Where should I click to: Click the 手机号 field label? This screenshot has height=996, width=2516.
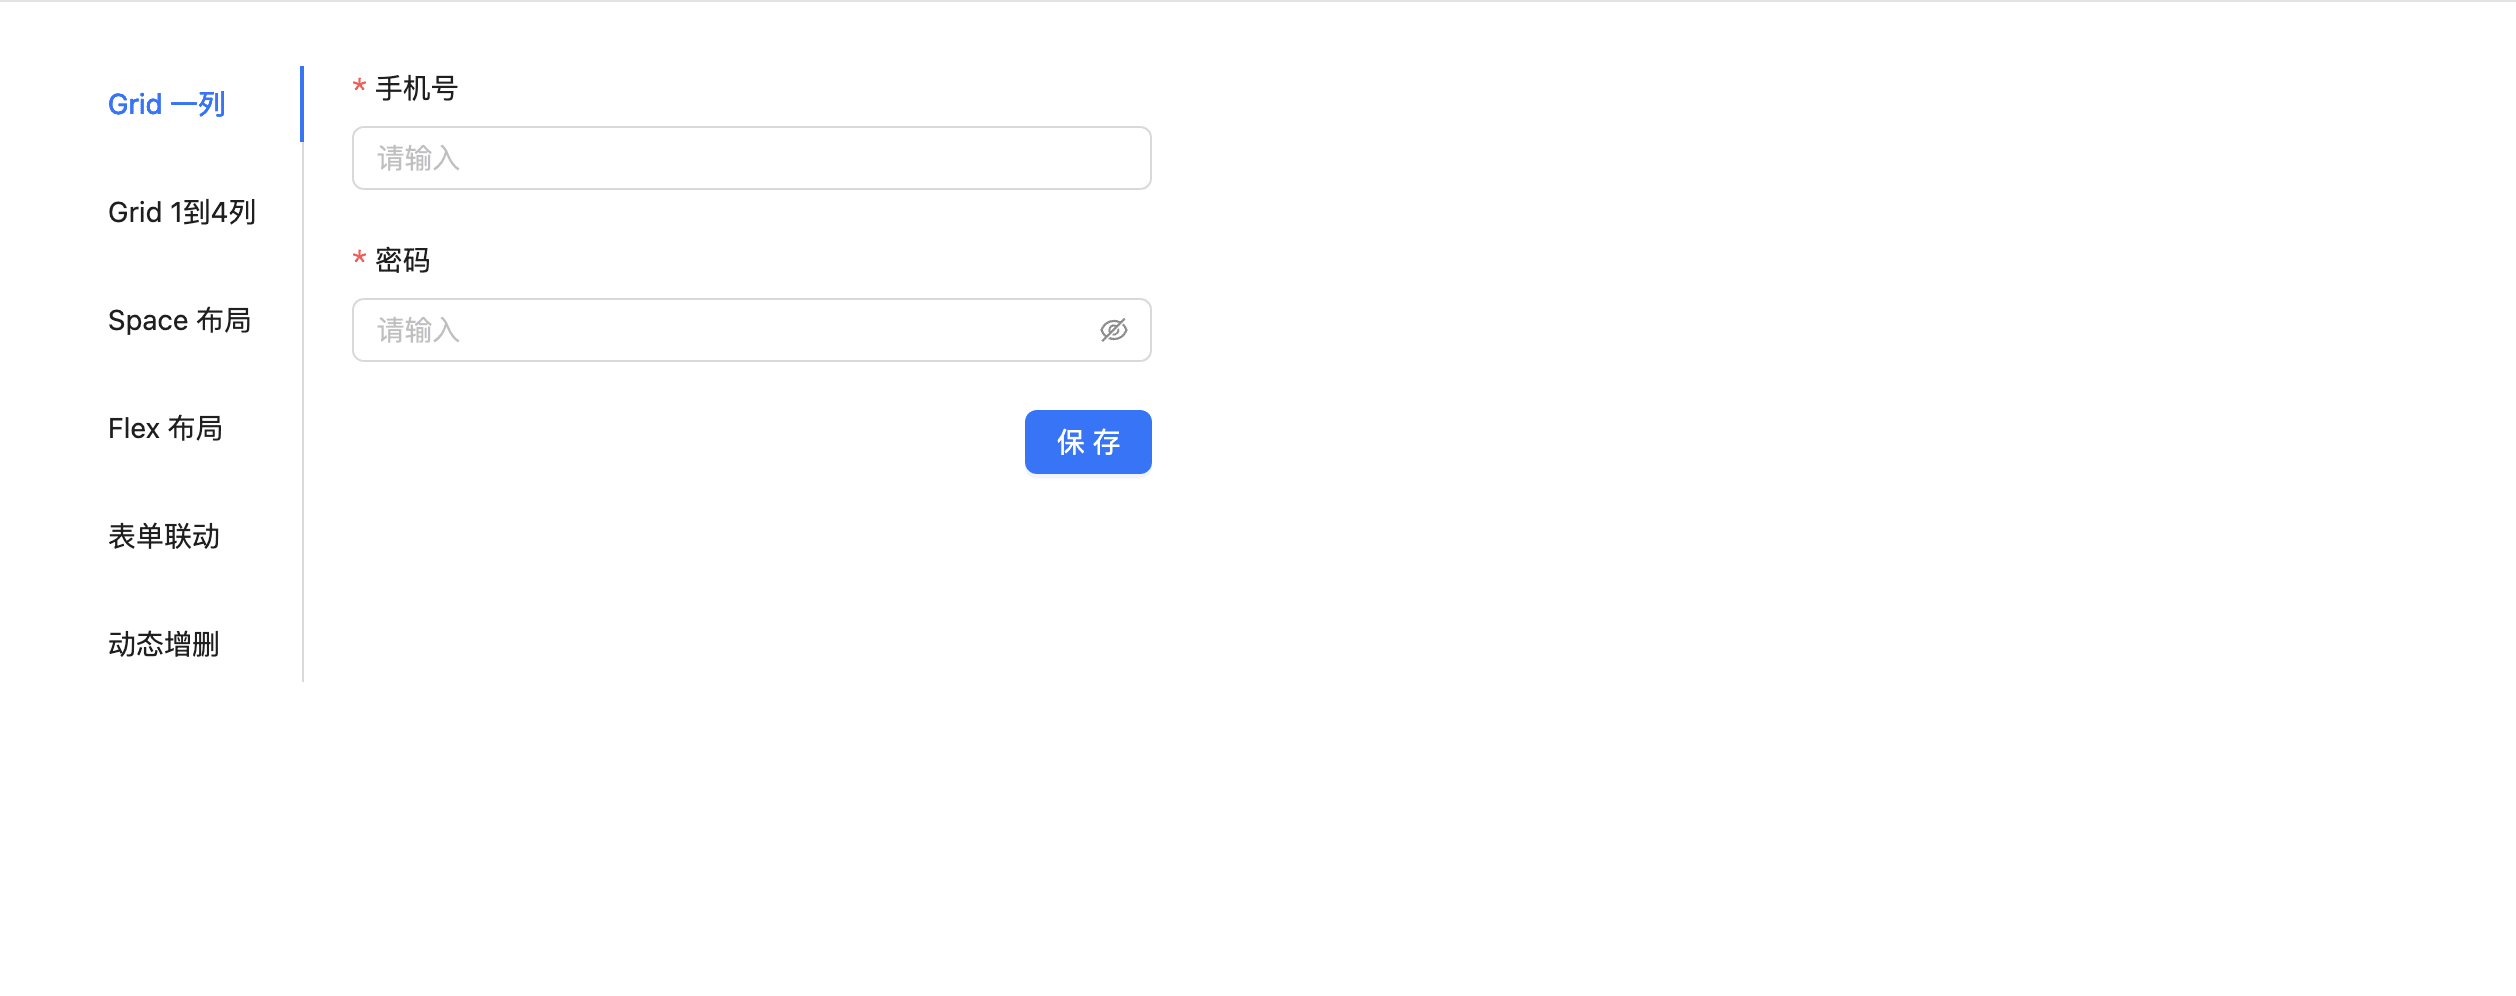point(416,88)
